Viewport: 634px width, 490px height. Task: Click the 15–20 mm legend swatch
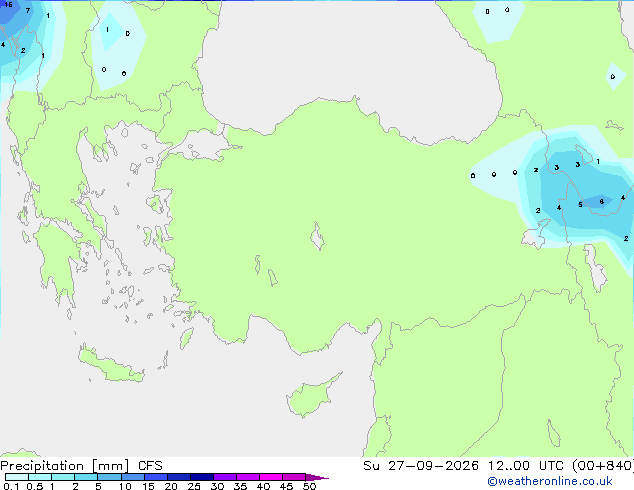(x=156, y=477)
